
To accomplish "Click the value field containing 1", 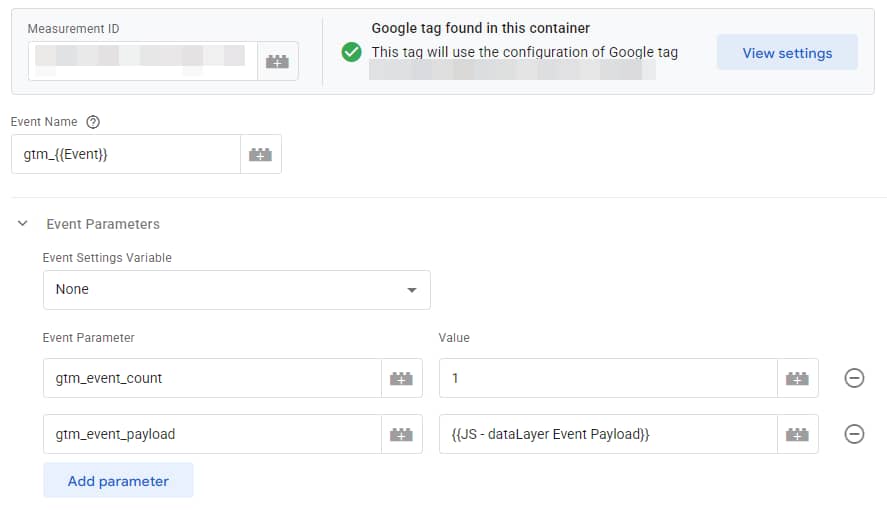I will [607, 378].
